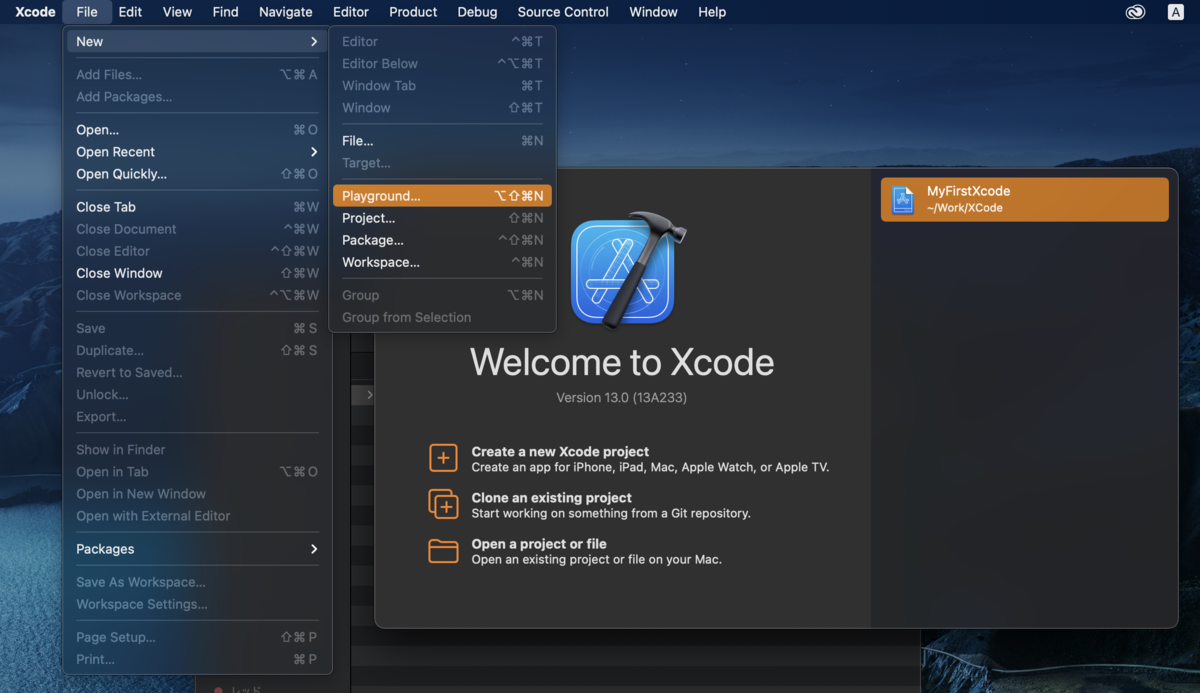Open the Xcode application menu
This screenshot has width=1200, height=693.
point(35,12)
